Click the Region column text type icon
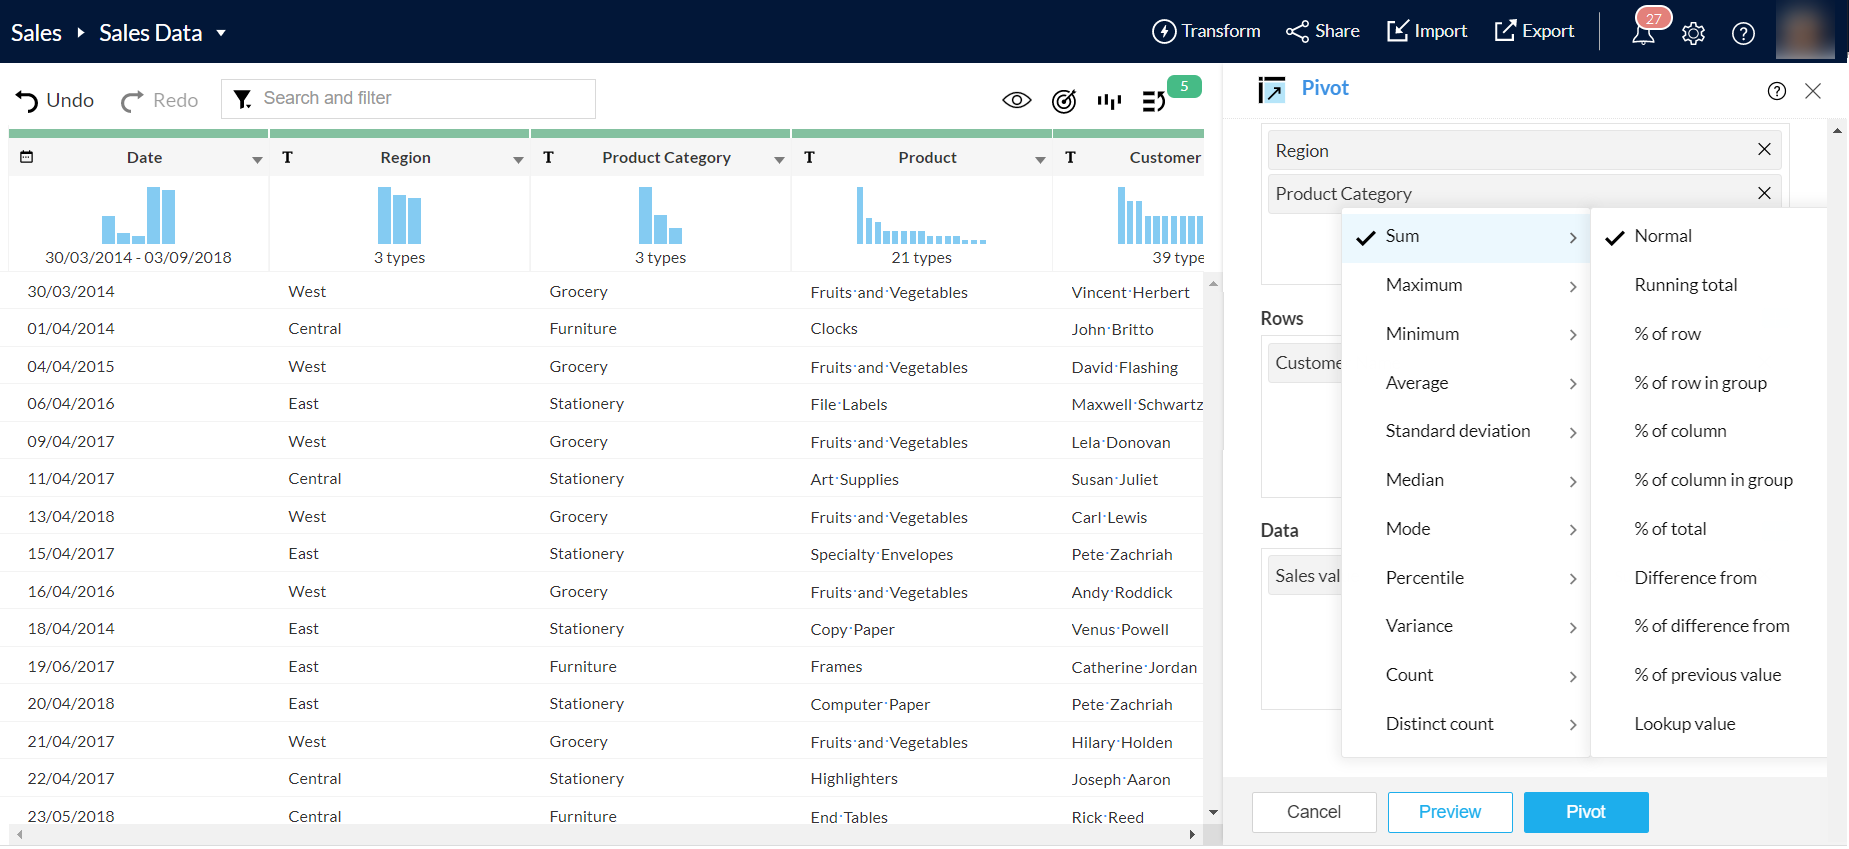Image resolution: width=1849 pixels, height=849 pixels. [x=288, y=157]
